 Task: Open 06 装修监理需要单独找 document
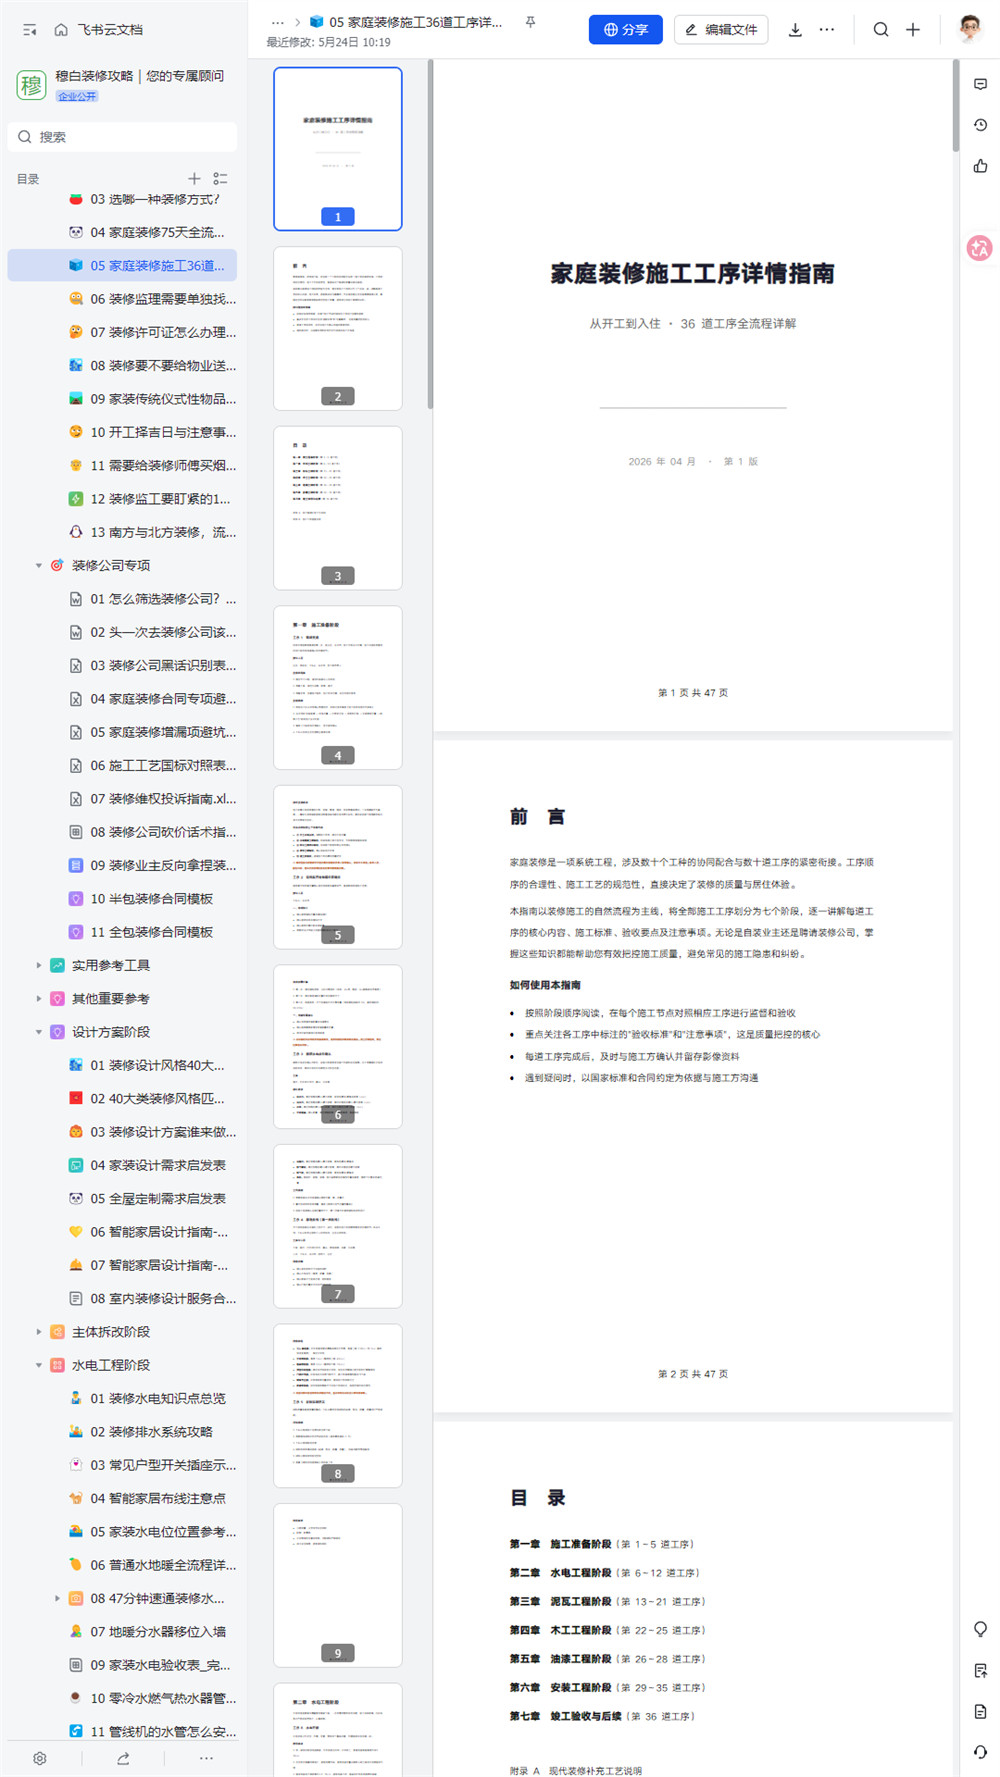(x=122, y=299)
